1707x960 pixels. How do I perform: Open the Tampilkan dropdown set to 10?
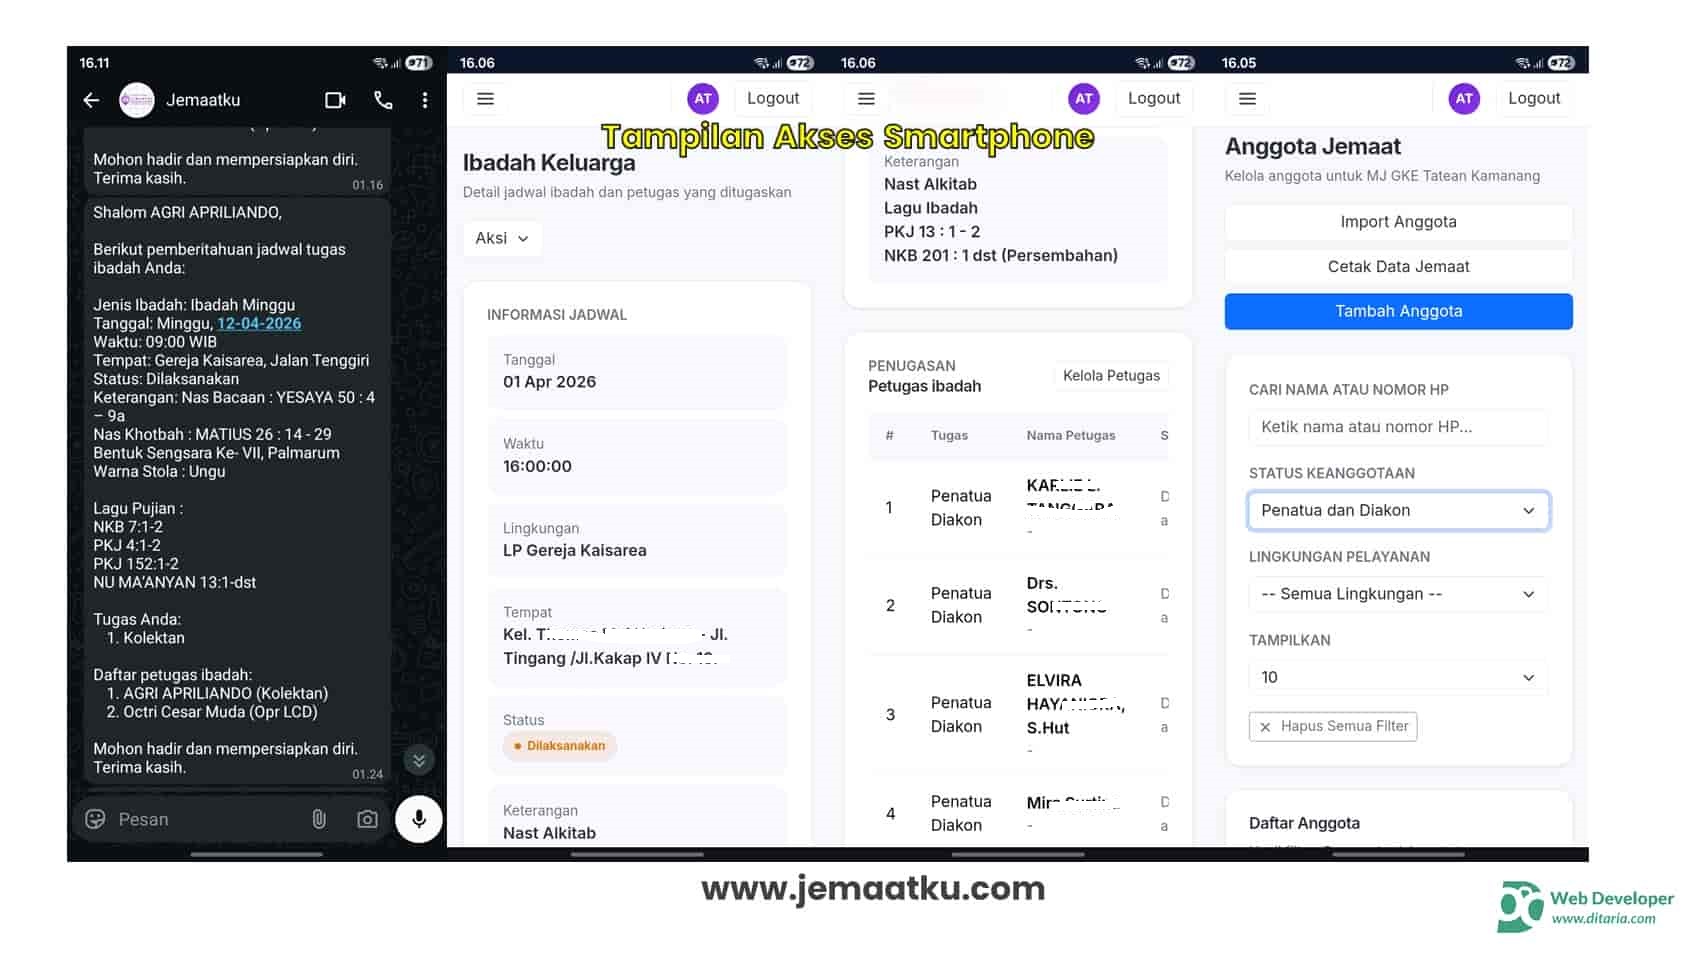tap(1397, 677)
